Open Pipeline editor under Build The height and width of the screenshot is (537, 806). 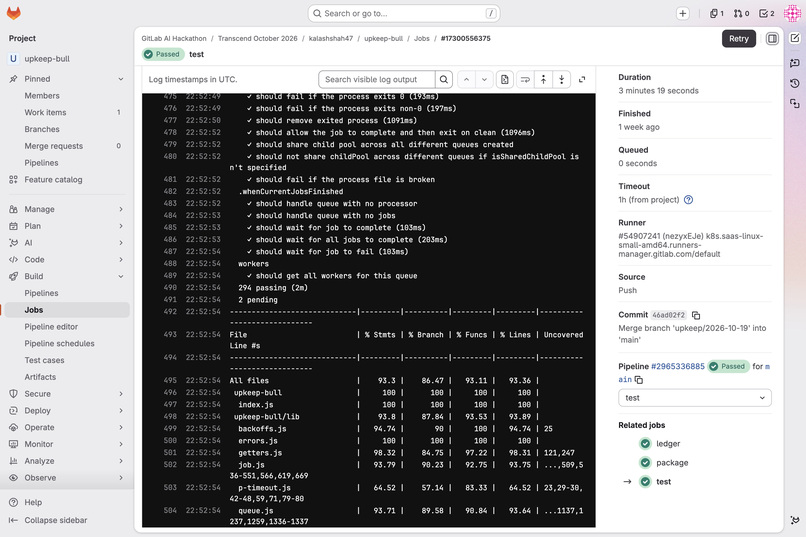pyautogui.click(x=67, y=327)
